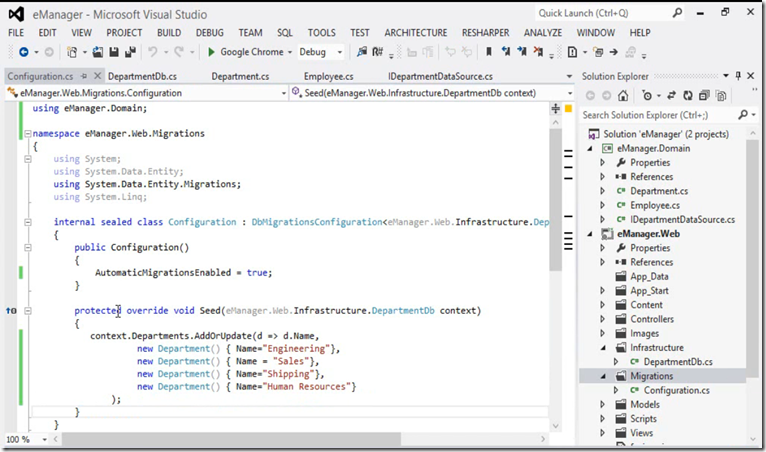
Task: Click the editor horizontal scrollbar thumb
Action: 232,439
